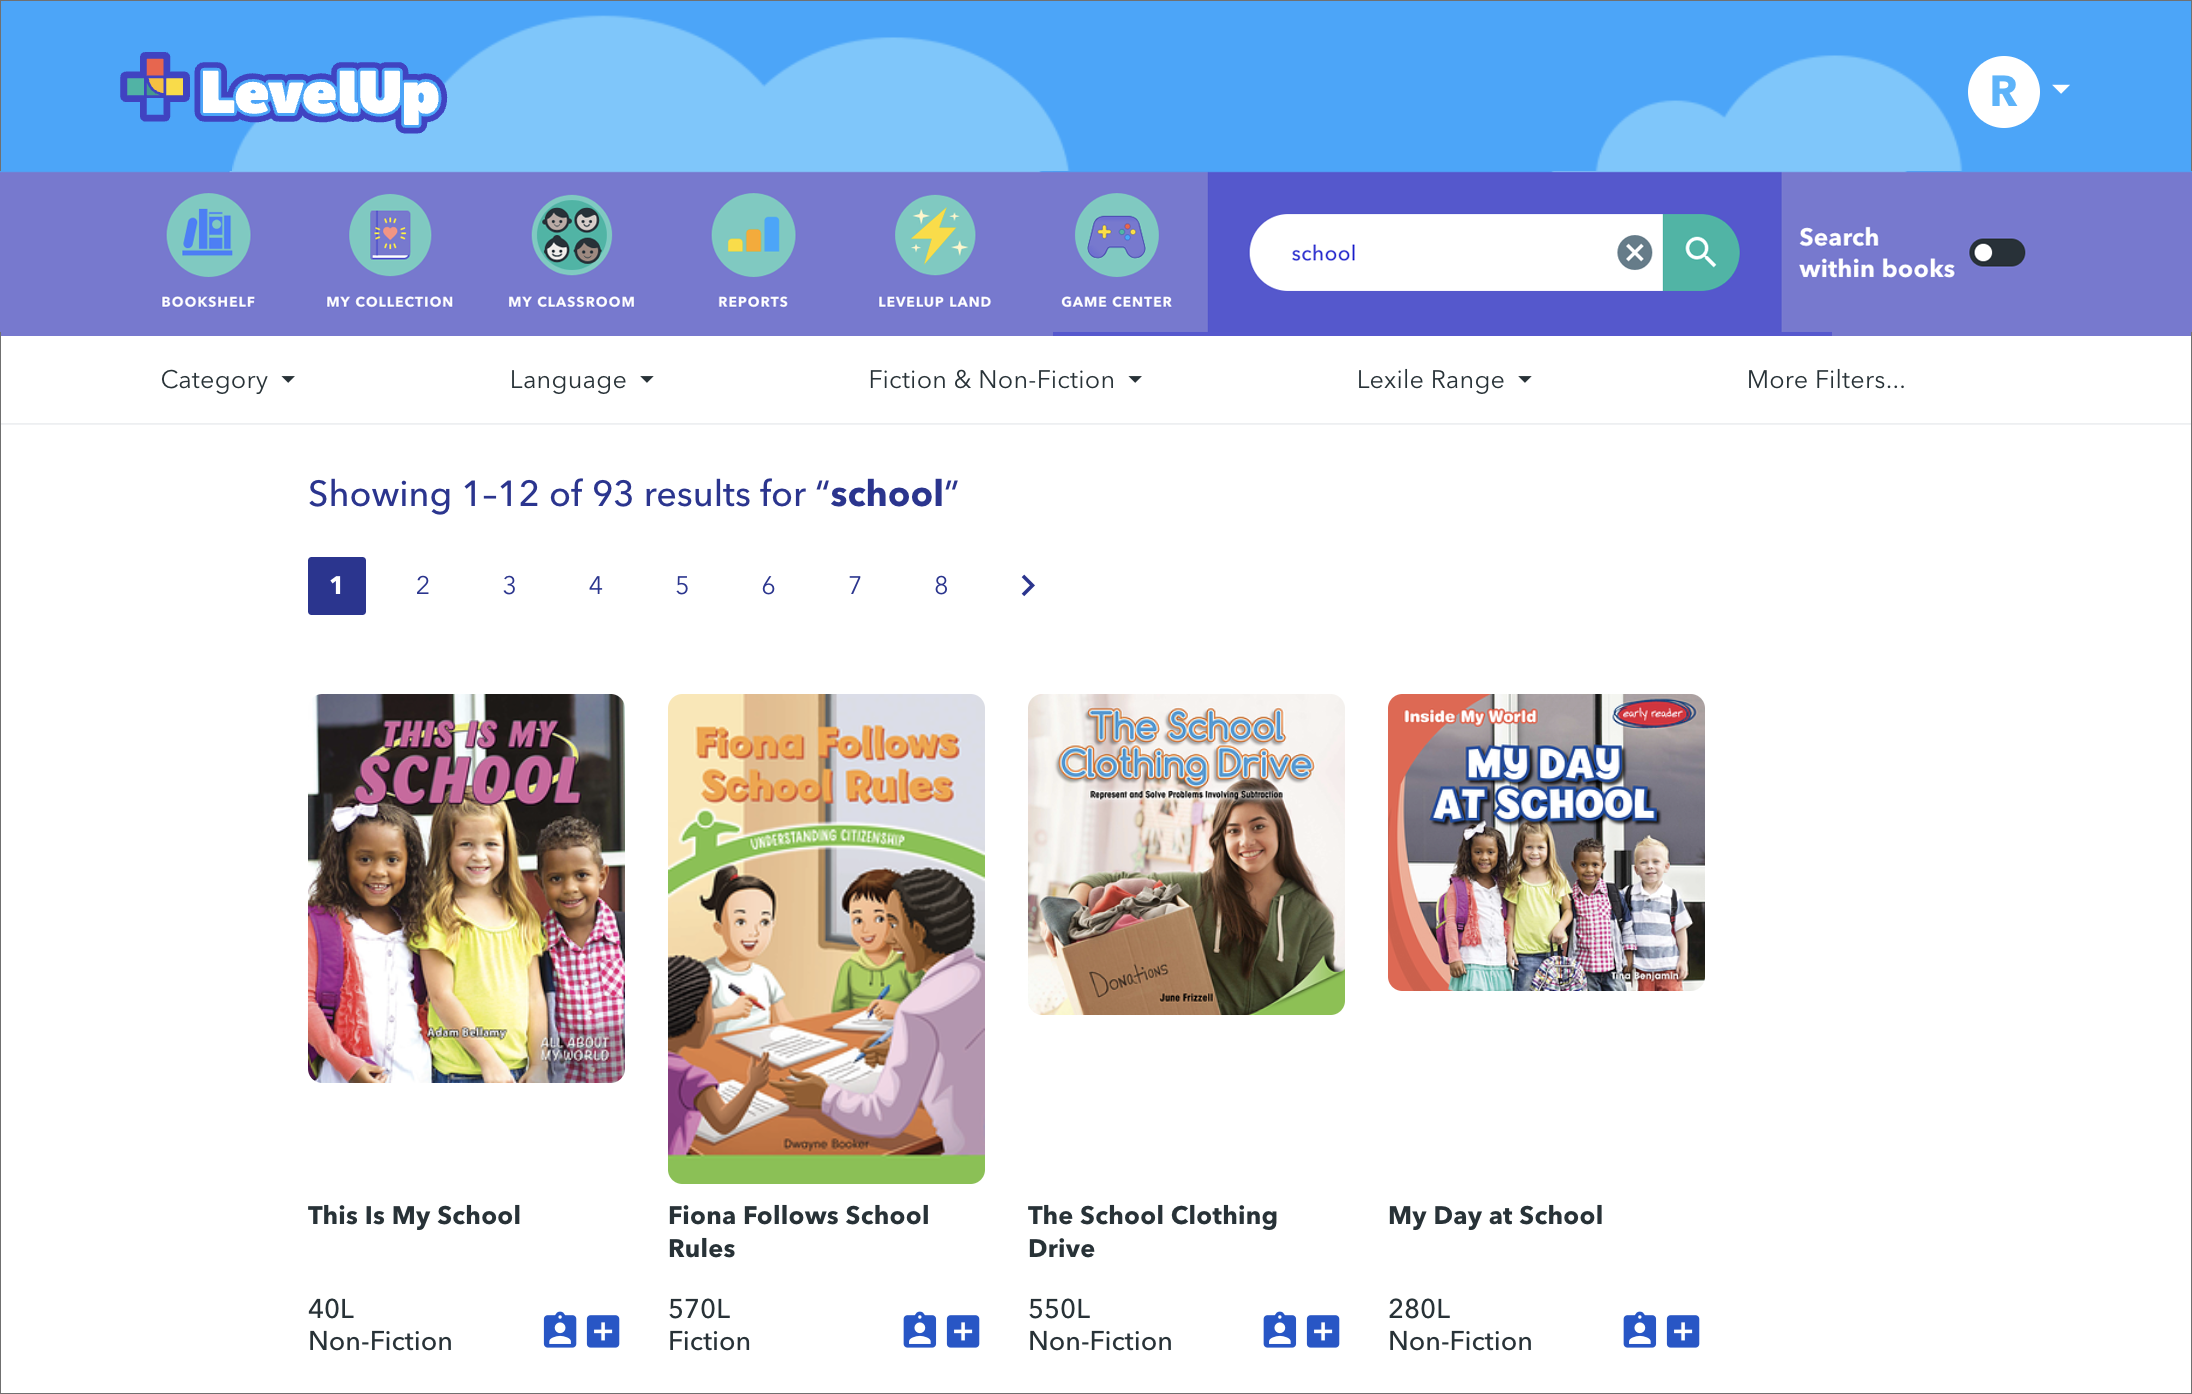
Task: Click the school search input field
Action: click(1440, 253)
